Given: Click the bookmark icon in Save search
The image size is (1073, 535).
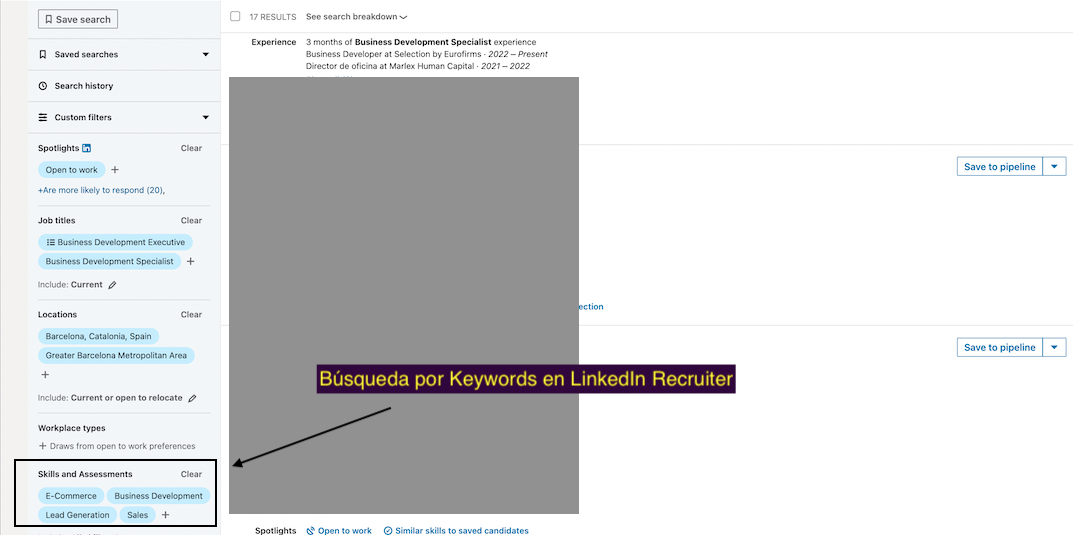Looking at the screenshot, I should pyautogui.click(x=49, y=19).
